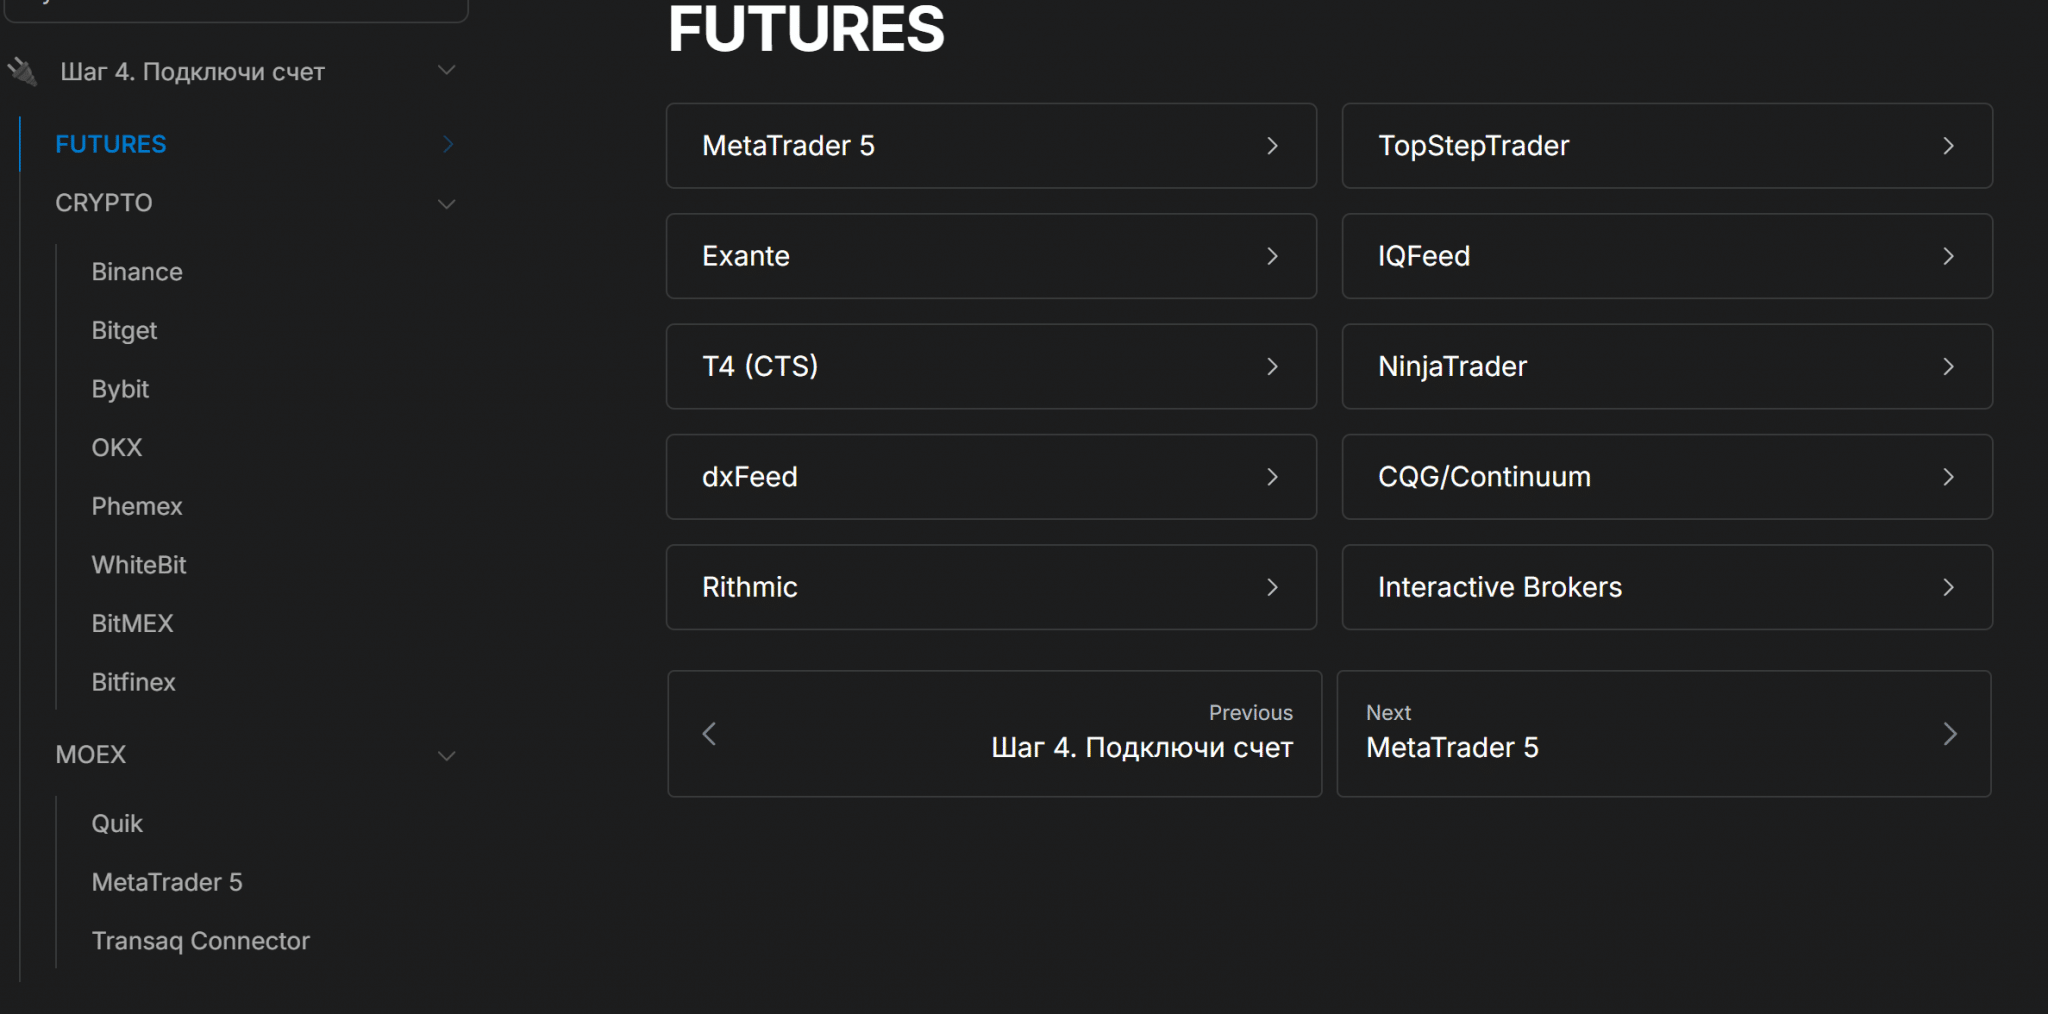
Task: Expand the FUTURES sidebar chevron
Action: [x=447, y=145]
